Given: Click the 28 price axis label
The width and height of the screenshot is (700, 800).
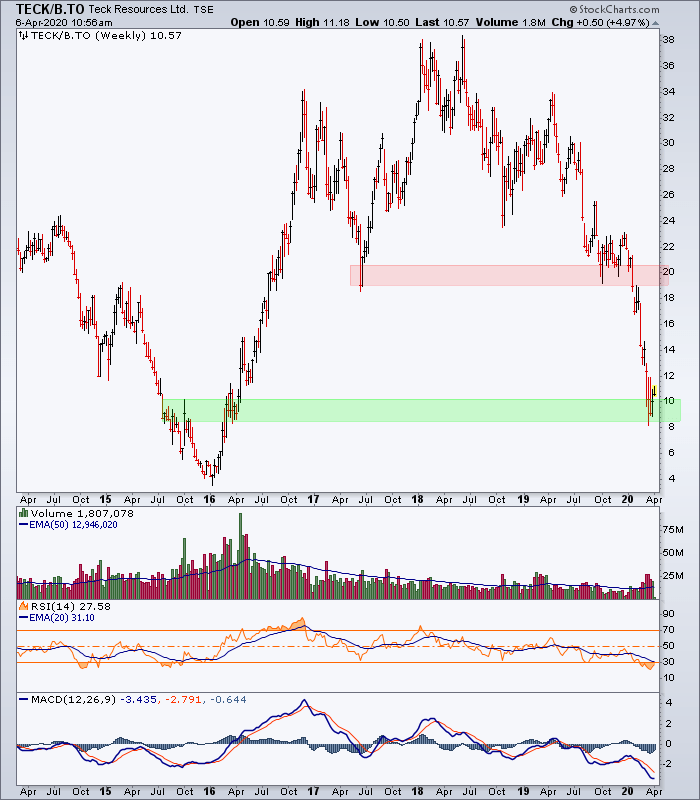Looking at the screenshot, I should 668,169.
